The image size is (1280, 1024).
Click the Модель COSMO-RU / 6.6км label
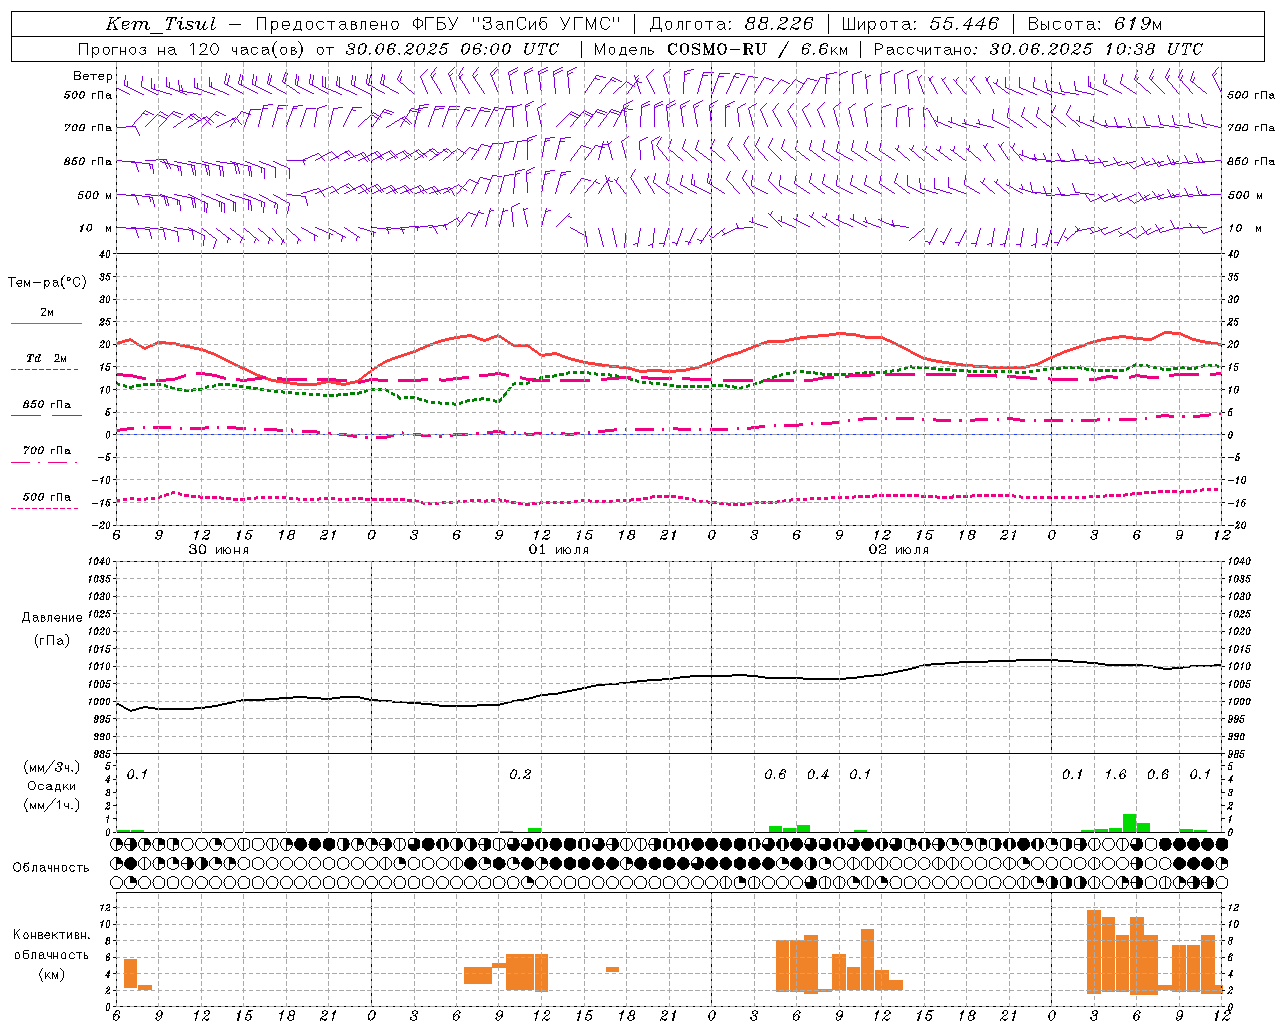(720, 49)
